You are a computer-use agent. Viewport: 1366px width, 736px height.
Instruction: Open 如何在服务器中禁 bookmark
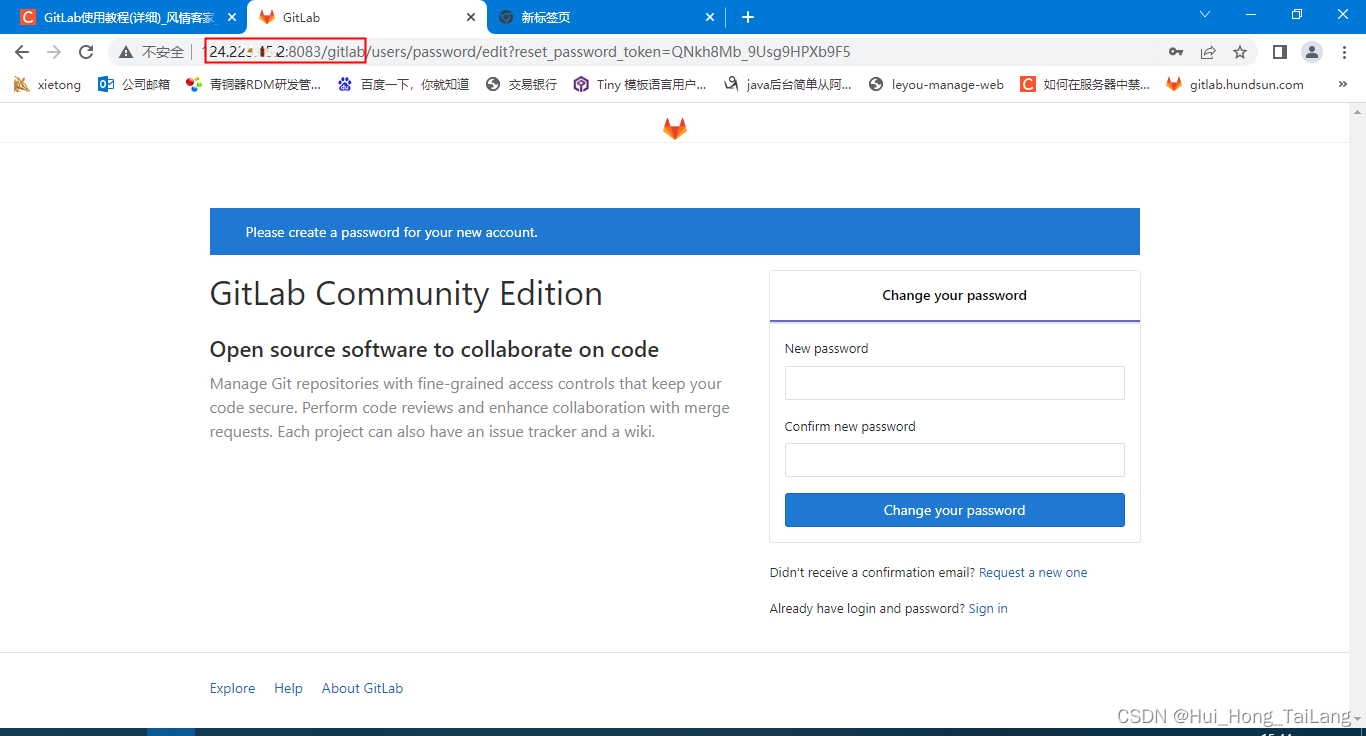(x=1085, y=85)
